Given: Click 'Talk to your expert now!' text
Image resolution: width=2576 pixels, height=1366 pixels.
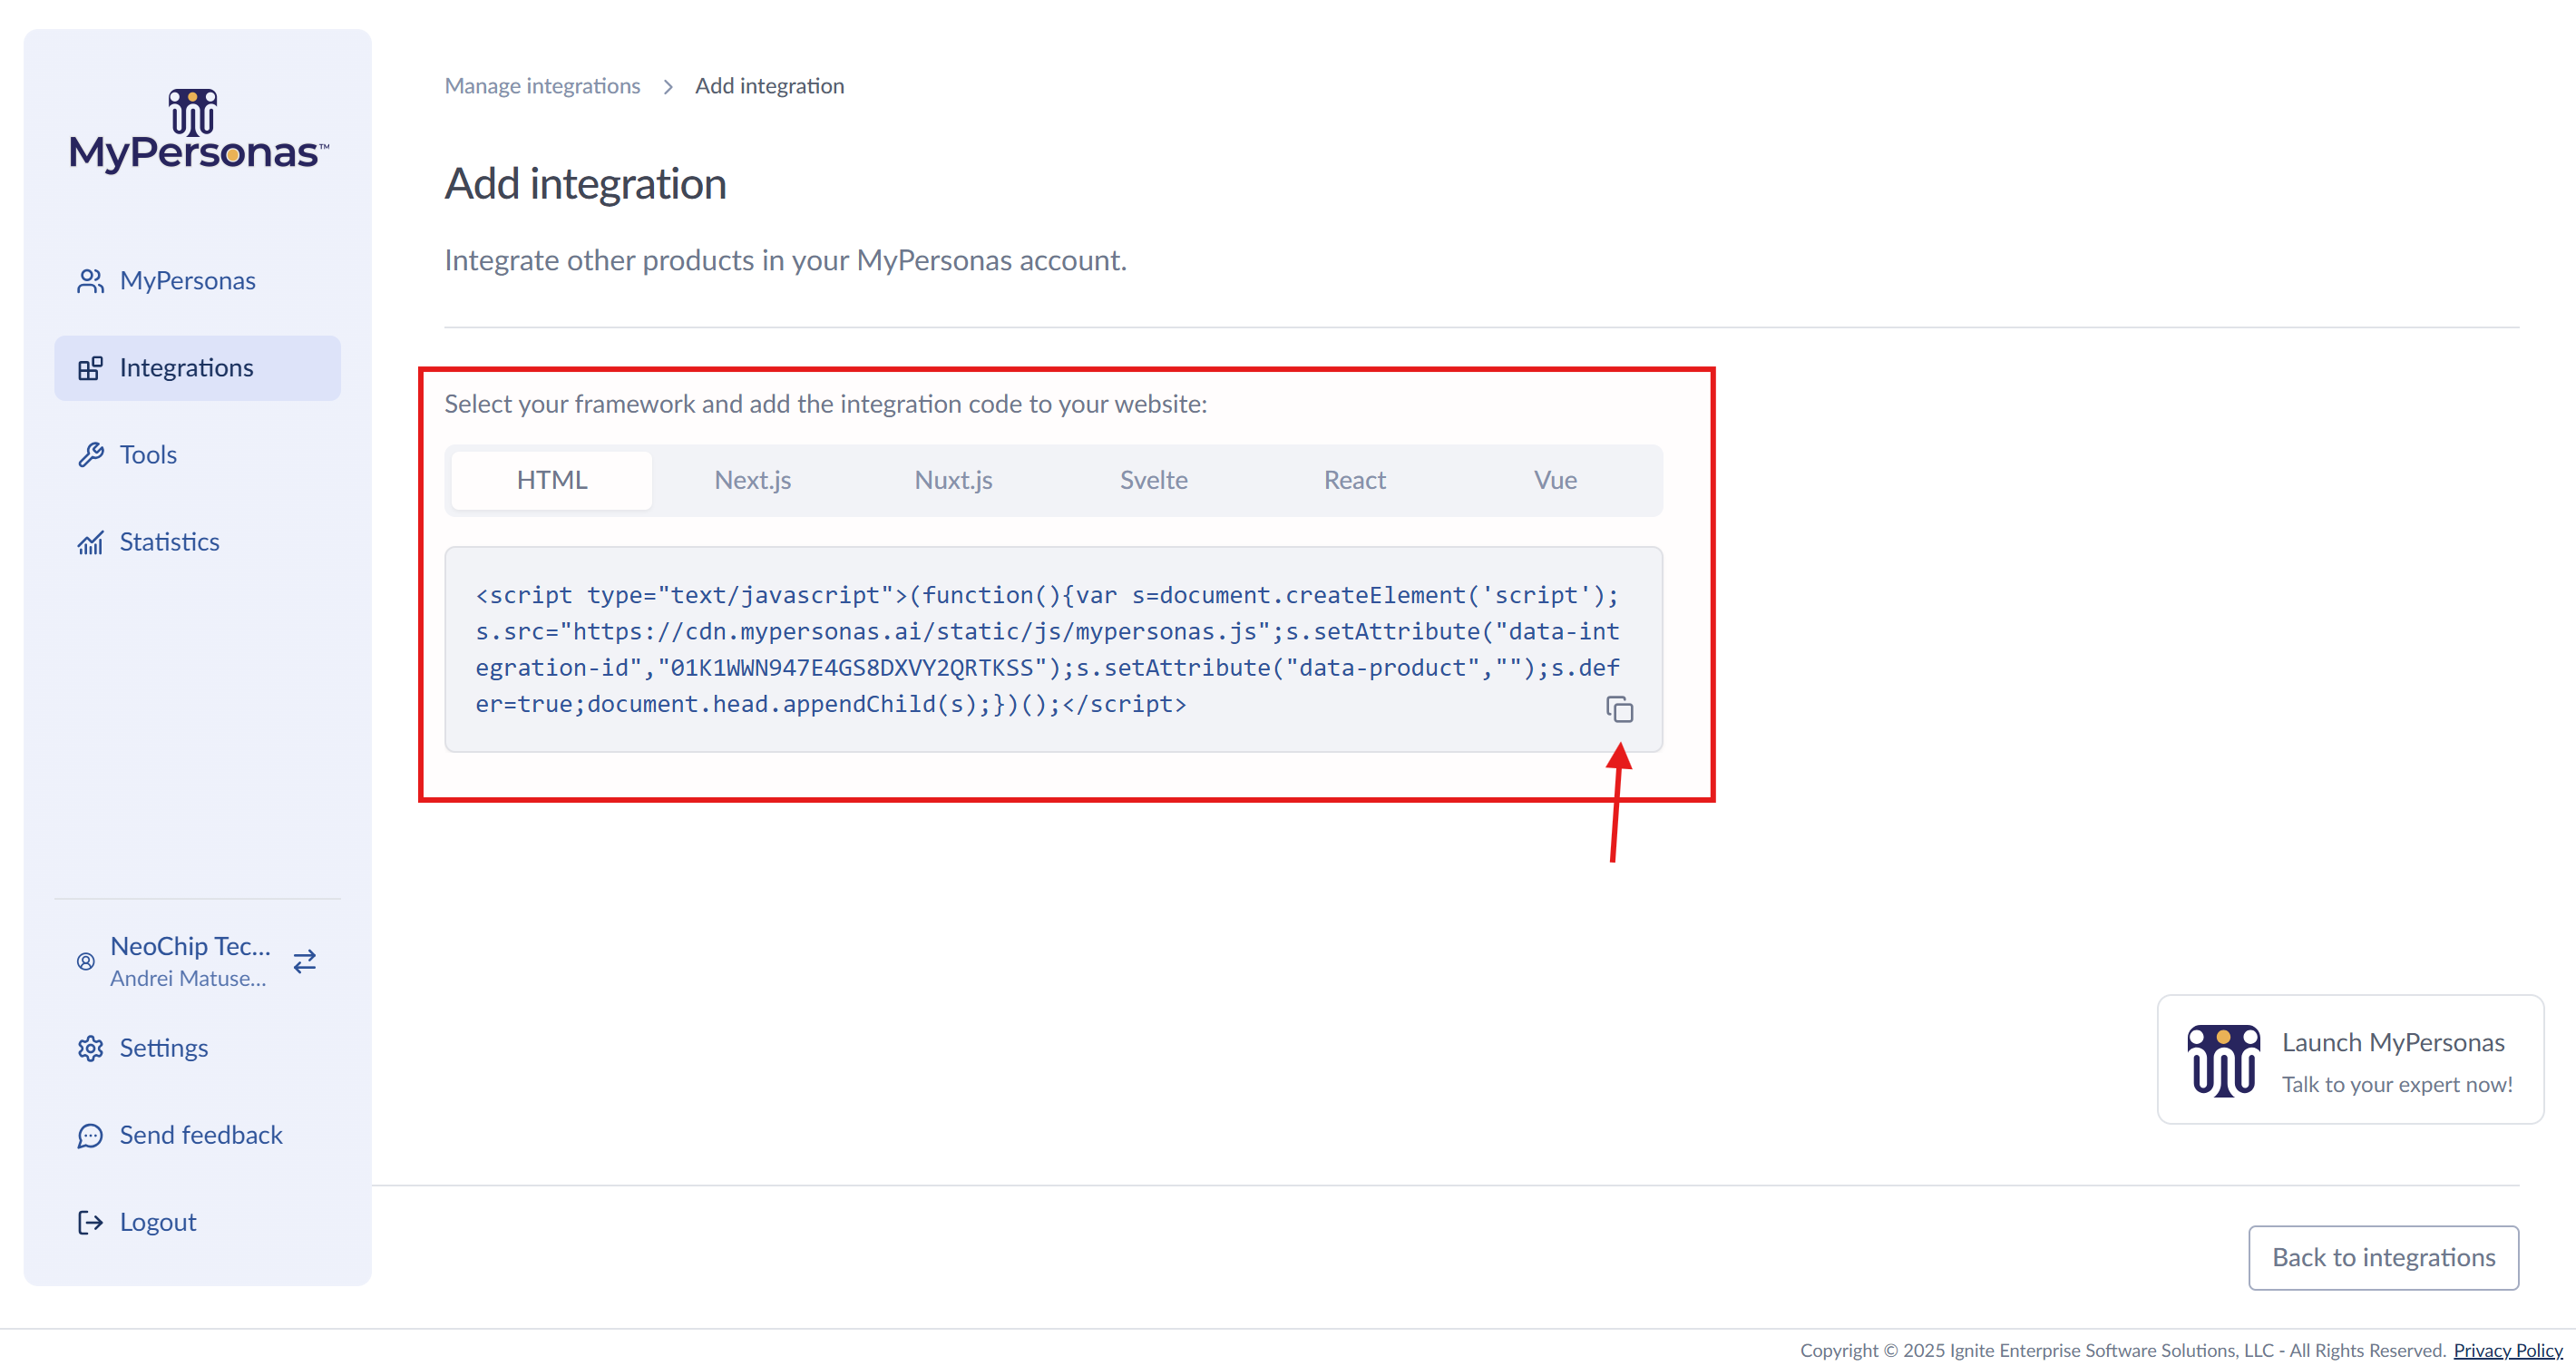Looking at the screenshot, I should coord(2396,1085).
